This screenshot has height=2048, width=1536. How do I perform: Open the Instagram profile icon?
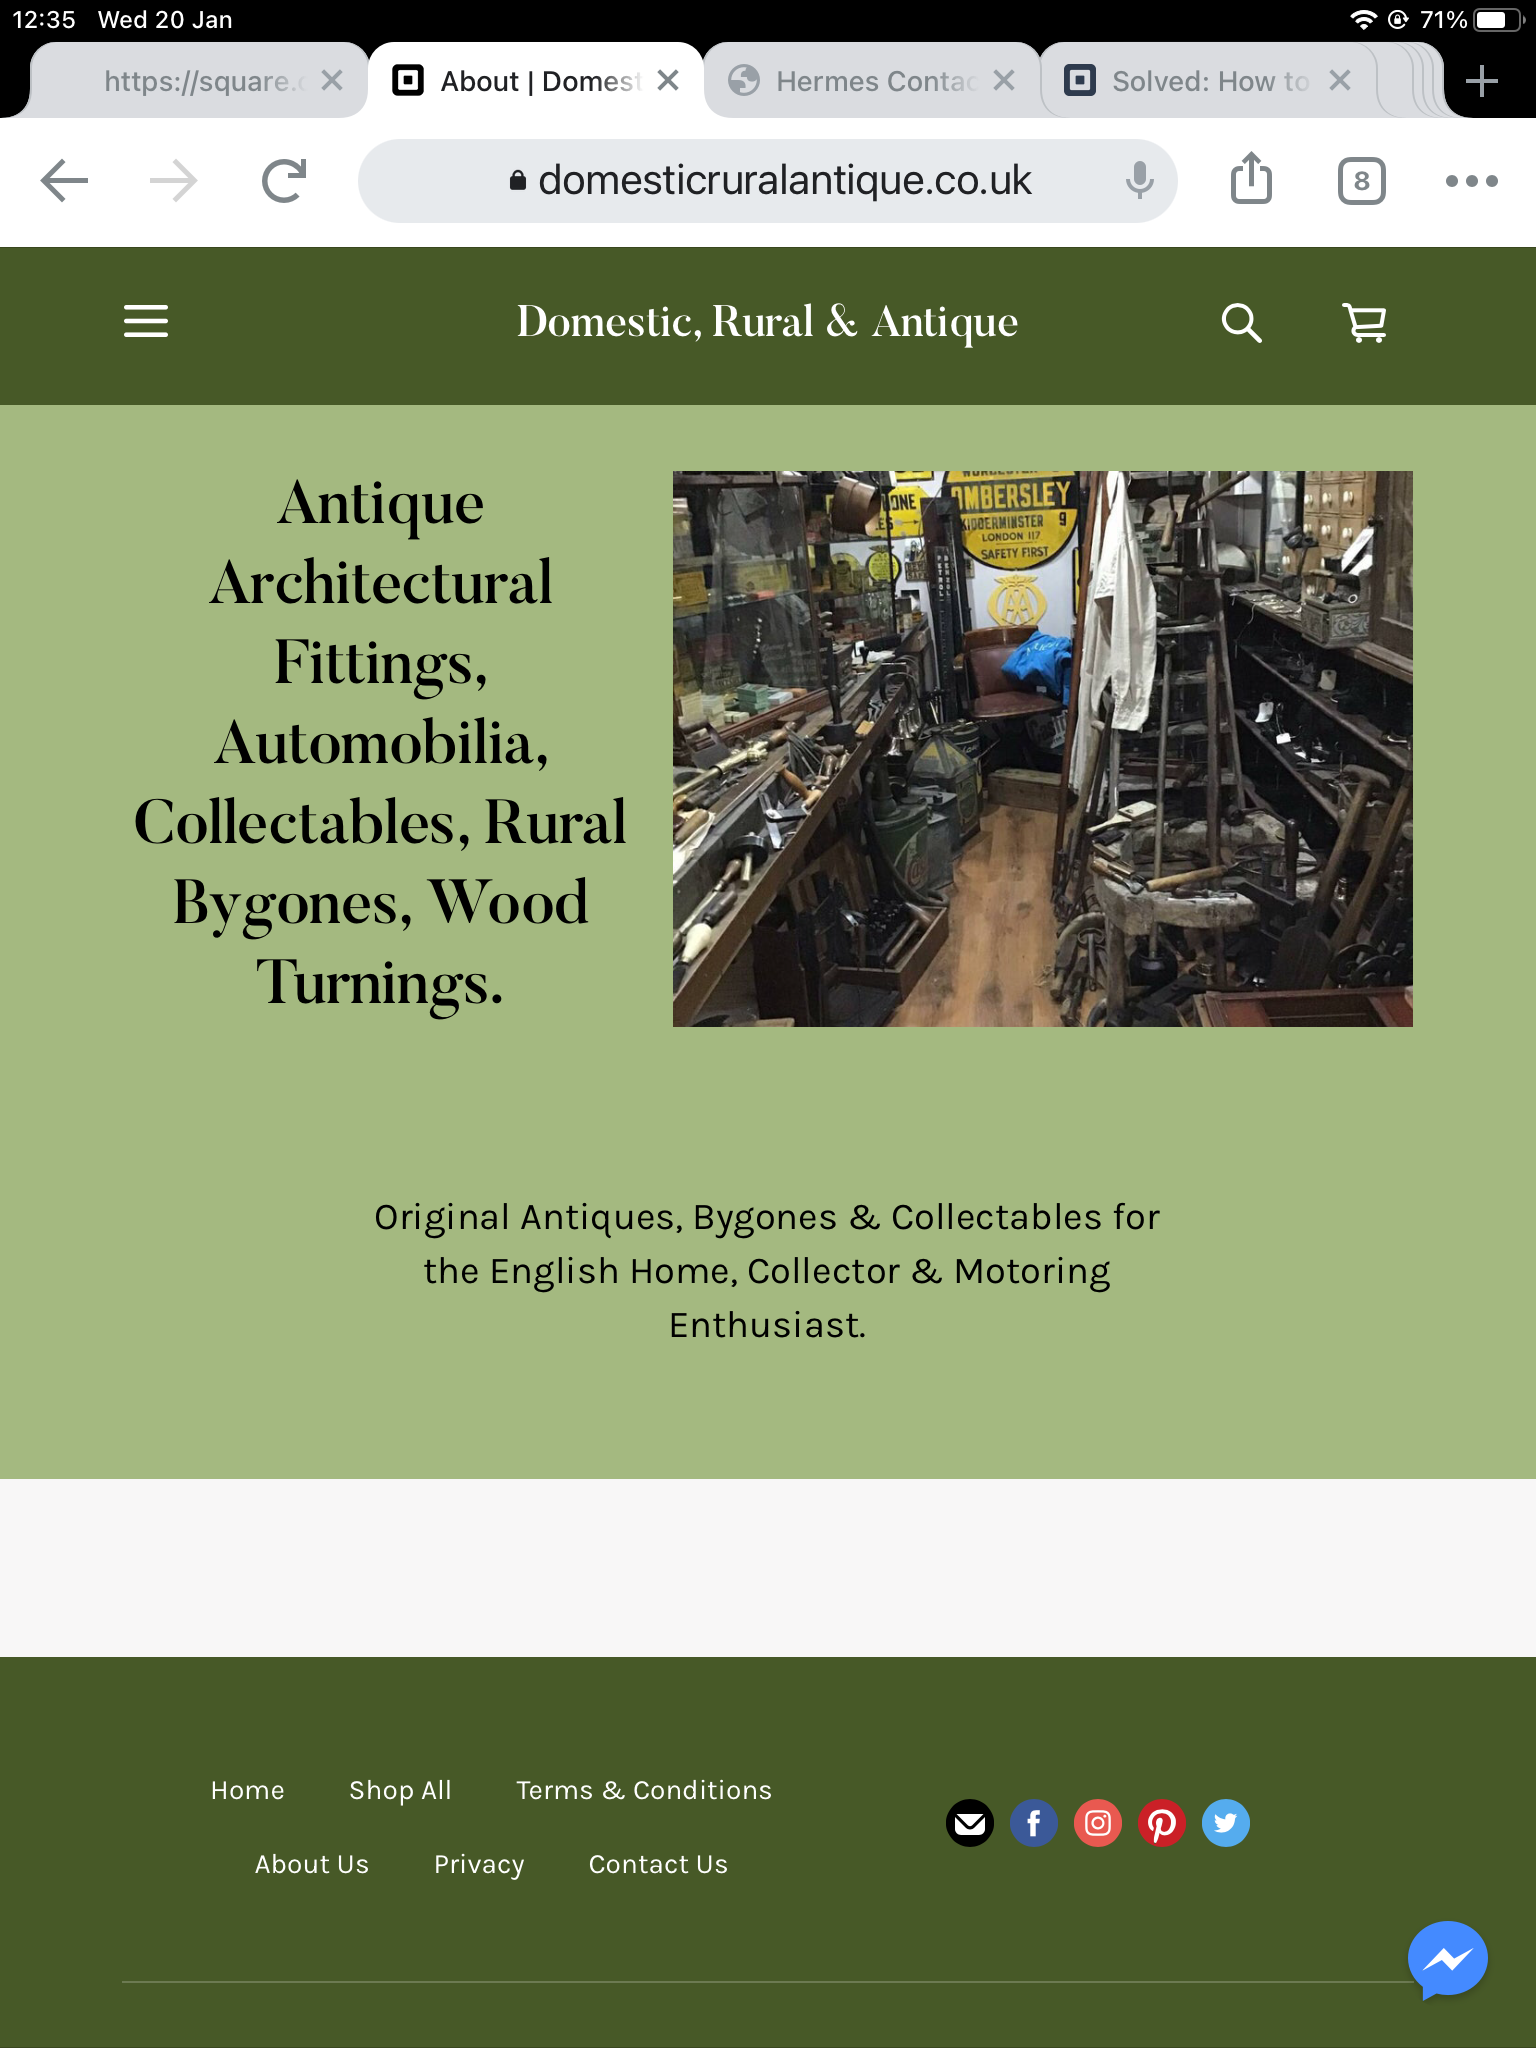pos(1097,1823)
